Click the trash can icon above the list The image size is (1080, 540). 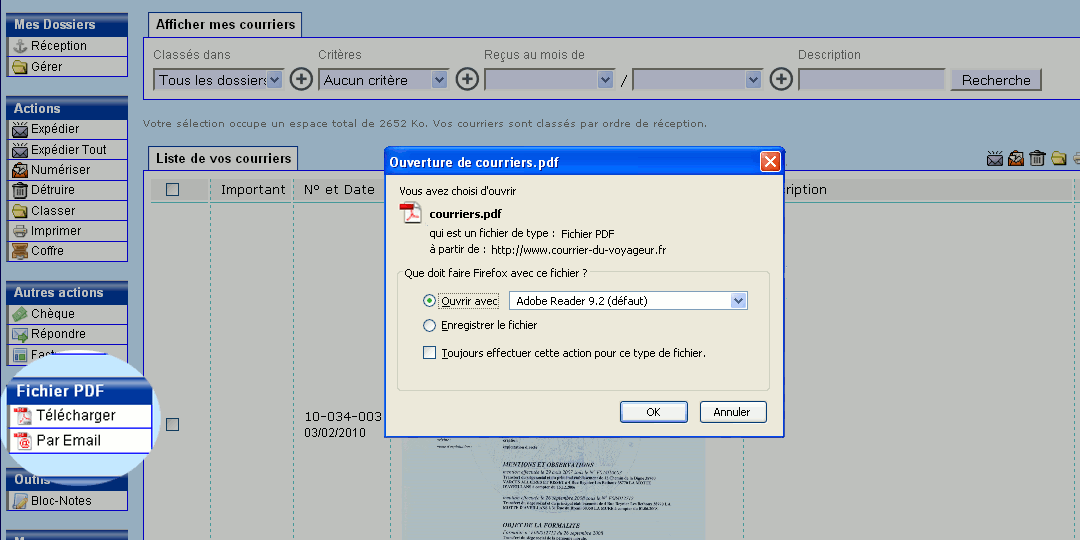click(1037, 158)
